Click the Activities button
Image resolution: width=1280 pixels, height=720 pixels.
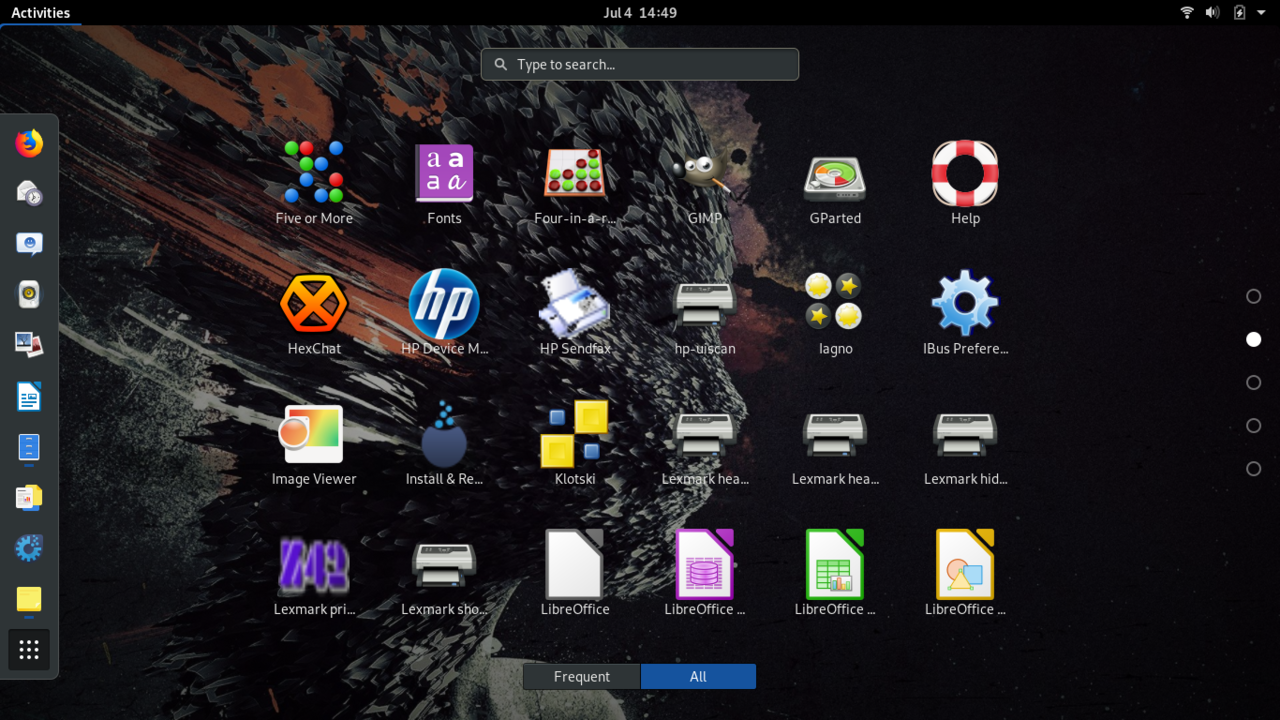pos(41,13)
